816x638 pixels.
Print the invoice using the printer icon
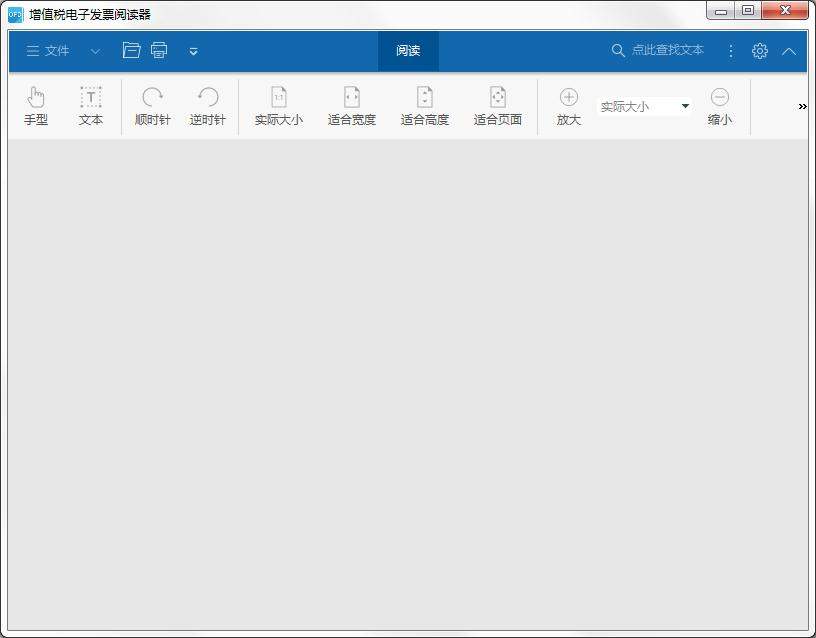coord(158,50)
